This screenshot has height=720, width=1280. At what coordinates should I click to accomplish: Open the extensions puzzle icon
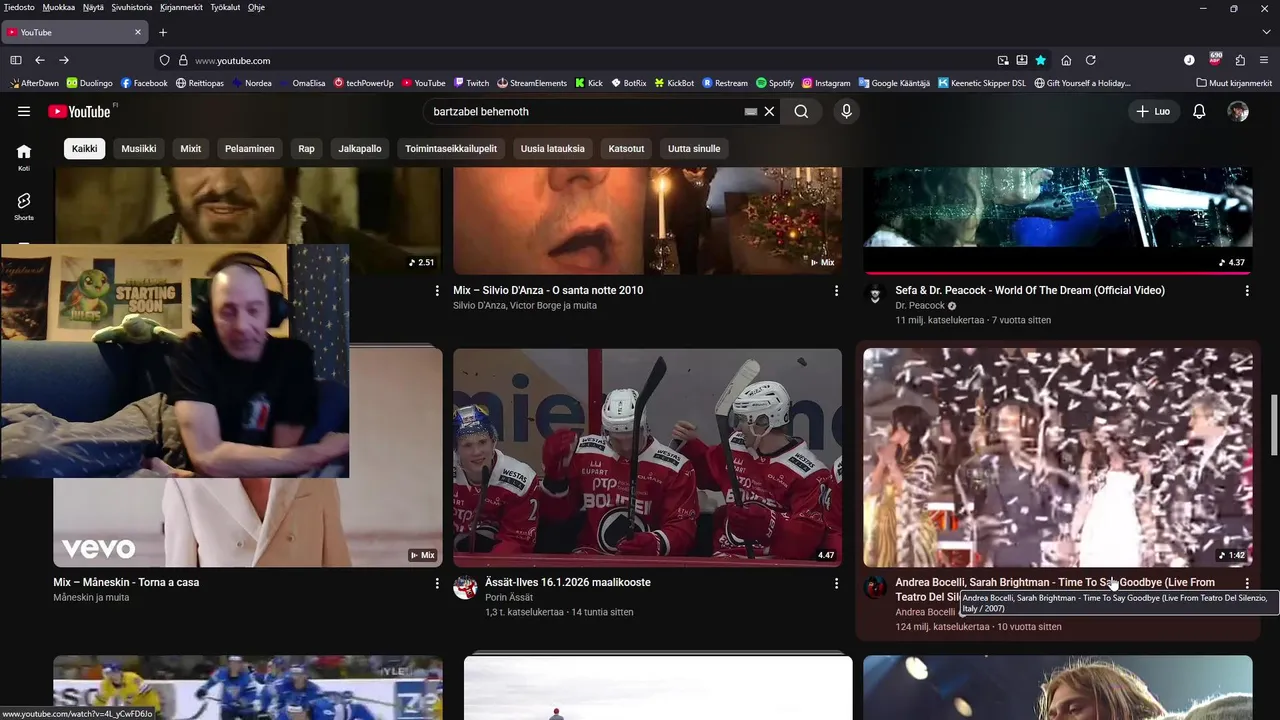pos(1240,60)
